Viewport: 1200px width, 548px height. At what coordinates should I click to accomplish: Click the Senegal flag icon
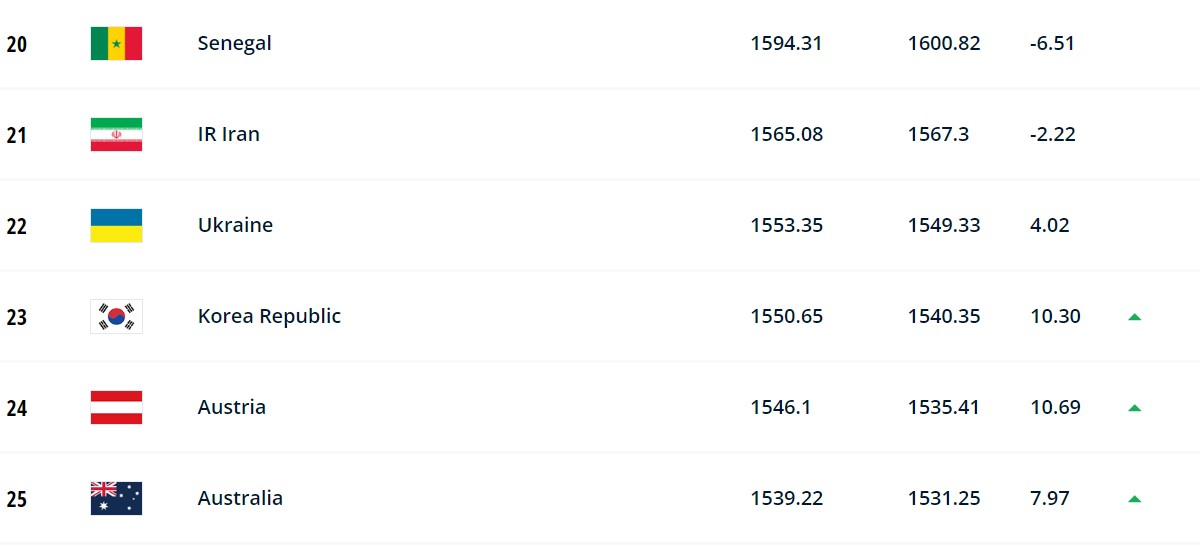tap(116, 43)
